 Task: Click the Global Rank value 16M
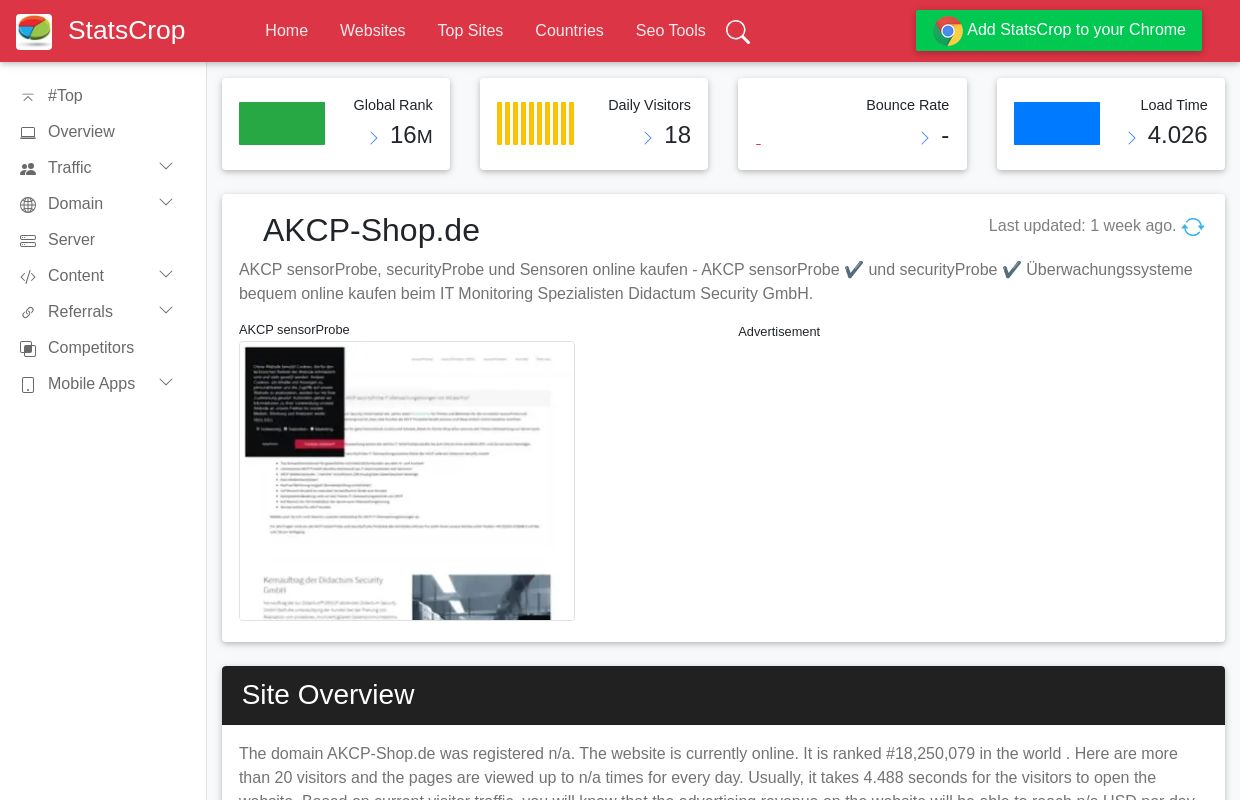click(411, 135)
